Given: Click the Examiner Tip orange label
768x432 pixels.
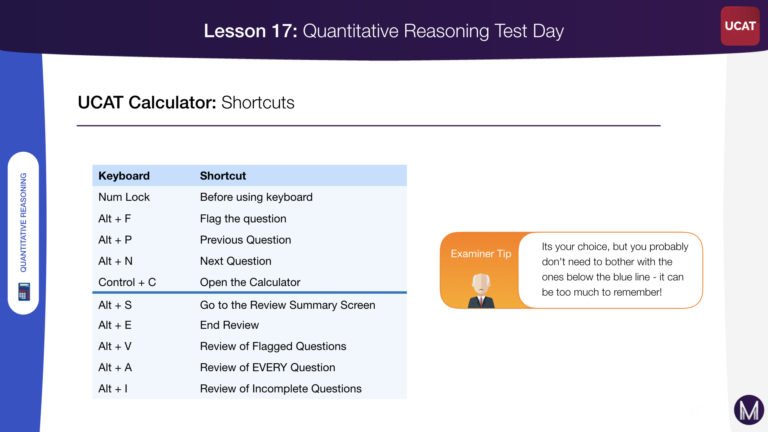Looking at the screenshot, I should 480,253.
